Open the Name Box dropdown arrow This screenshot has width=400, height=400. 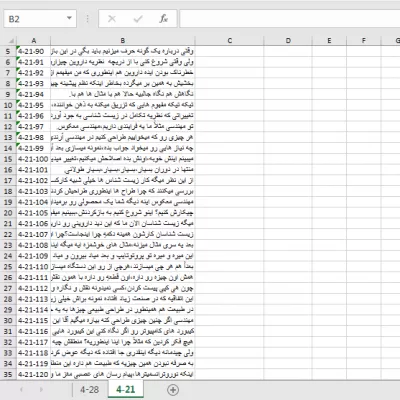pos(69,18)
